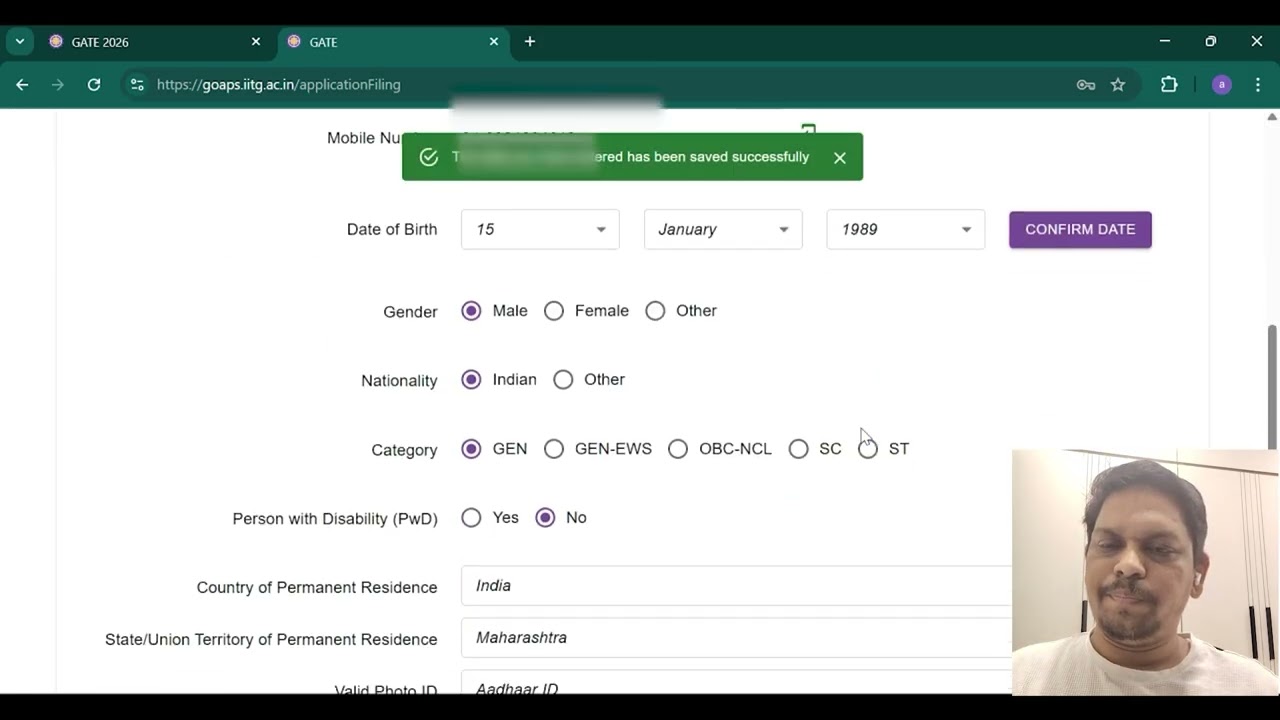
Task: Restore down the browser window
Action: point(1211,42)
